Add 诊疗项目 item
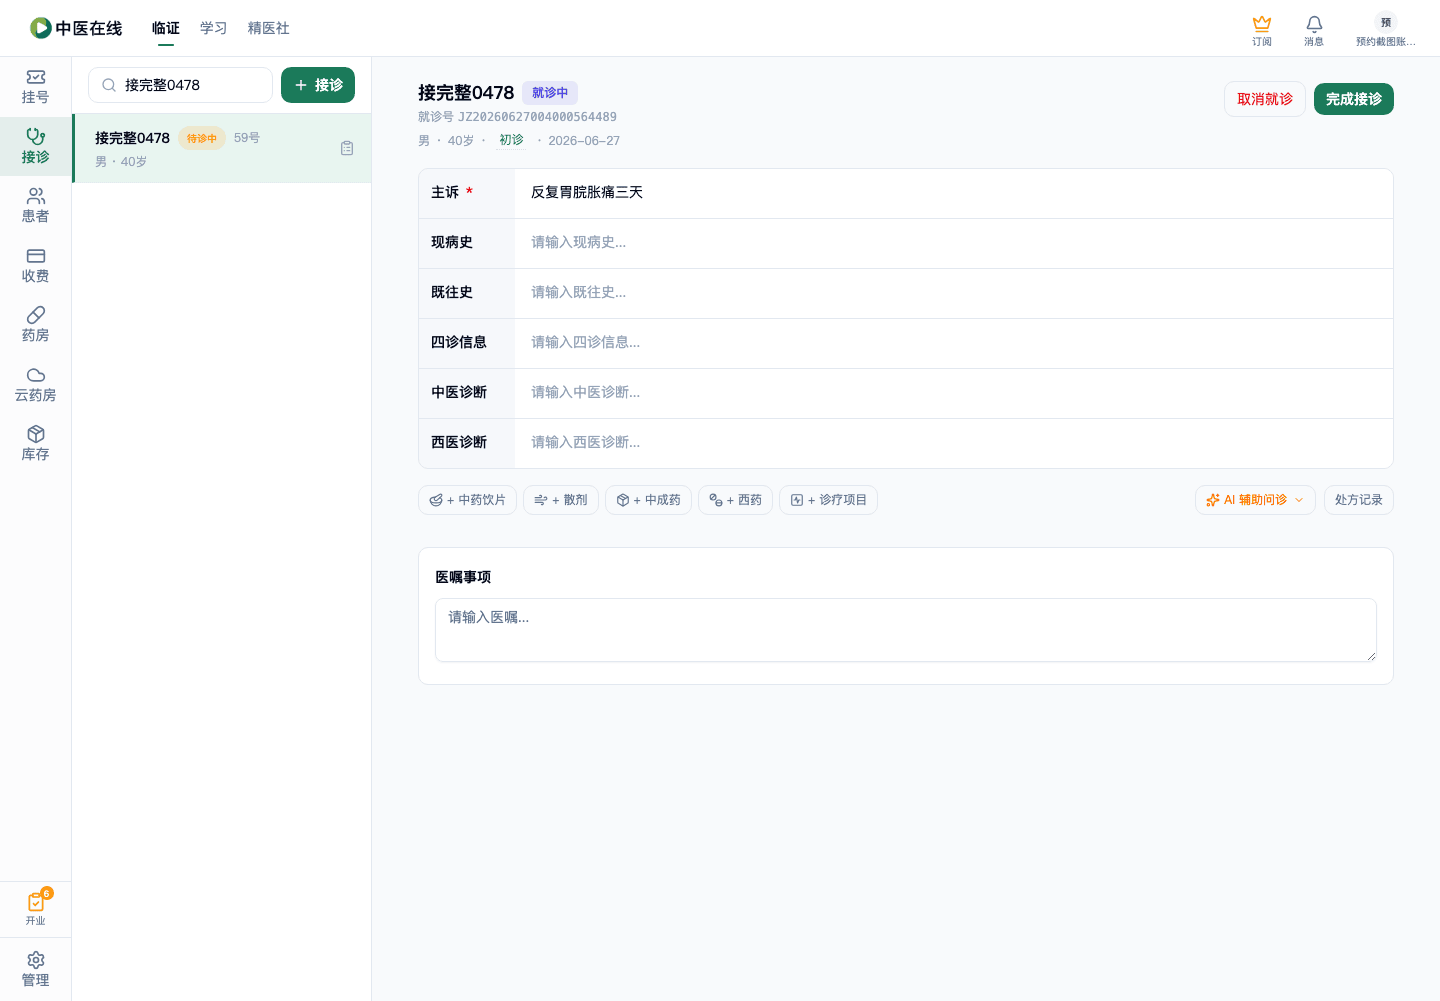1440x1001 pixels. [x=828, y=500]
